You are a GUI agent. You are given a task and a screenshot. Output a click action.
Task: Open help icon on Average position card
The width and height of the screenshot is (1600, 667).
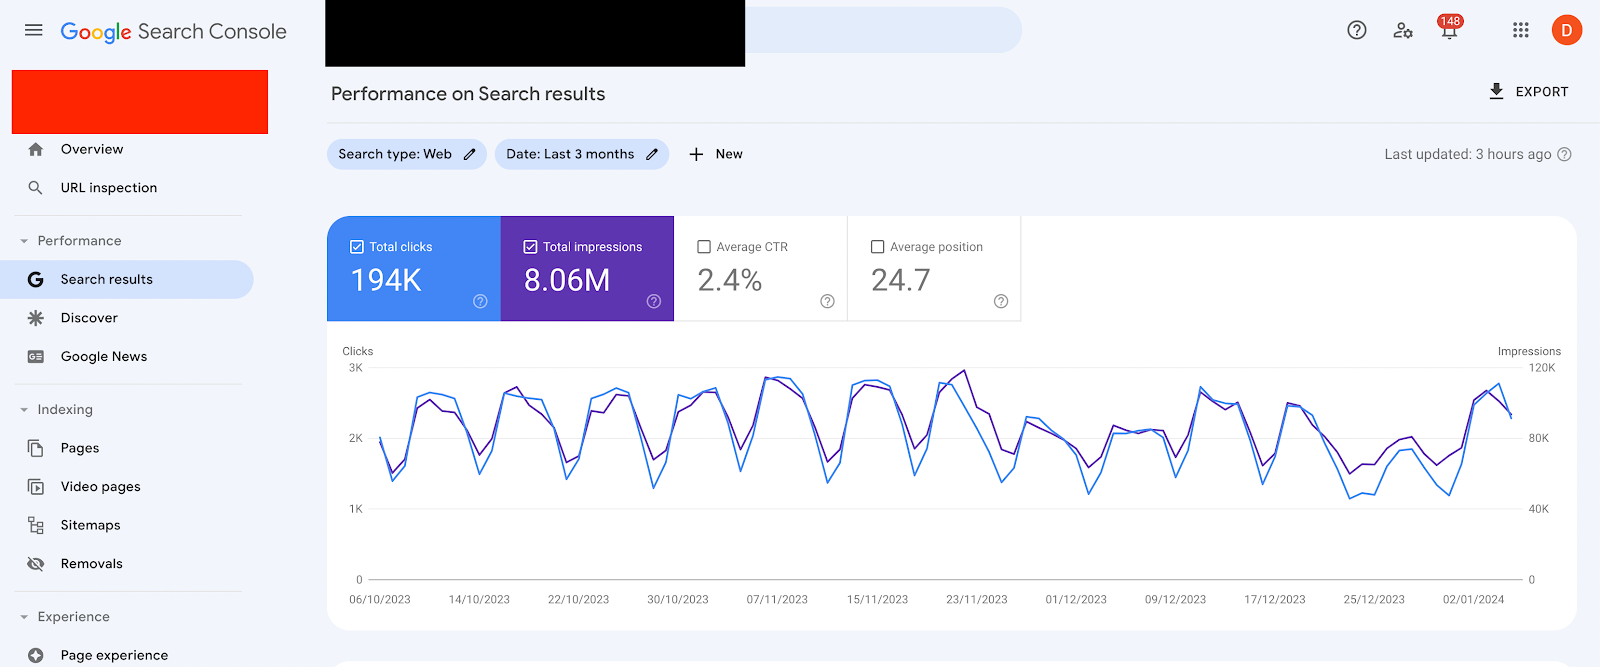1001,301
